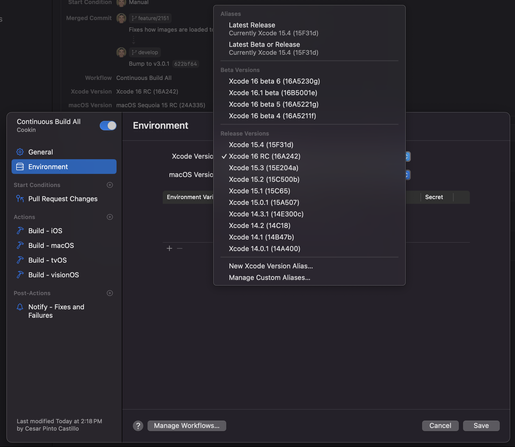
Task: Cancel the workflow edits
Action: [440, 426]
